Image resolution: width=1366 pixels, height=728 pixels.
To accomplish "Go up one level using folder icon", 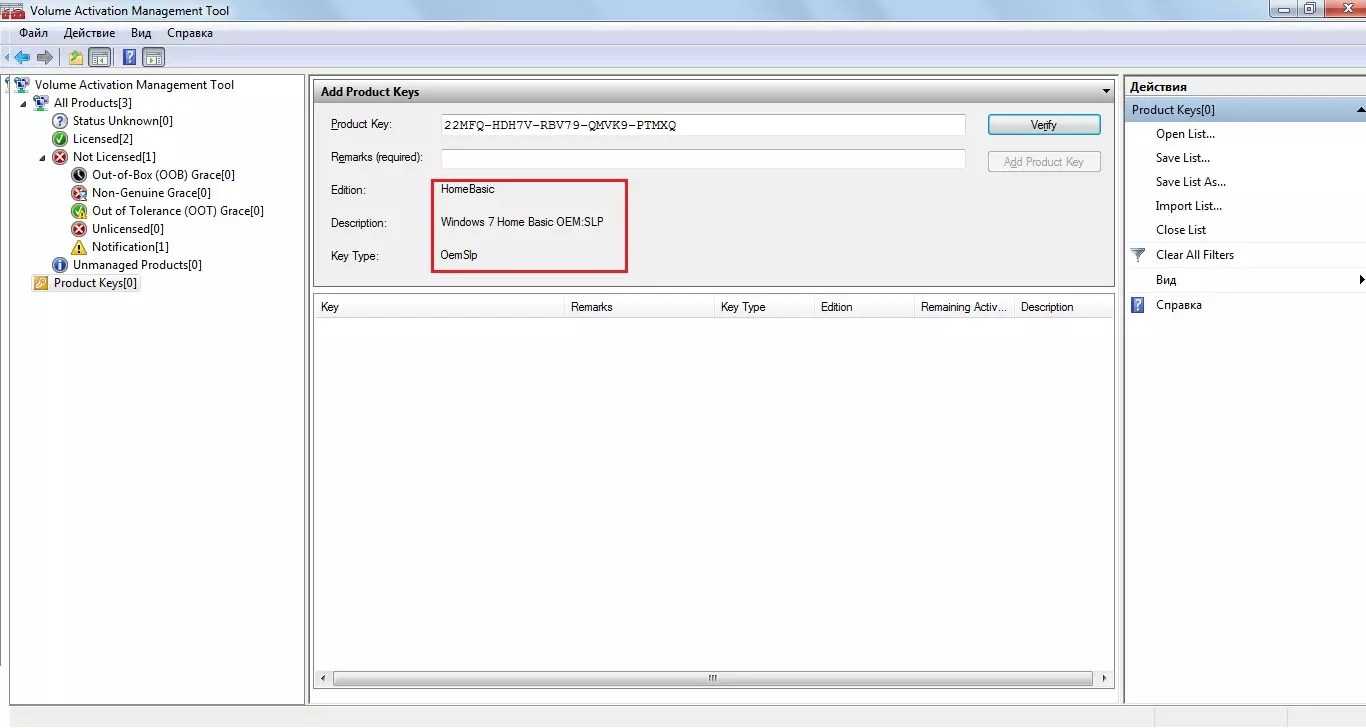I will point(76,57).
